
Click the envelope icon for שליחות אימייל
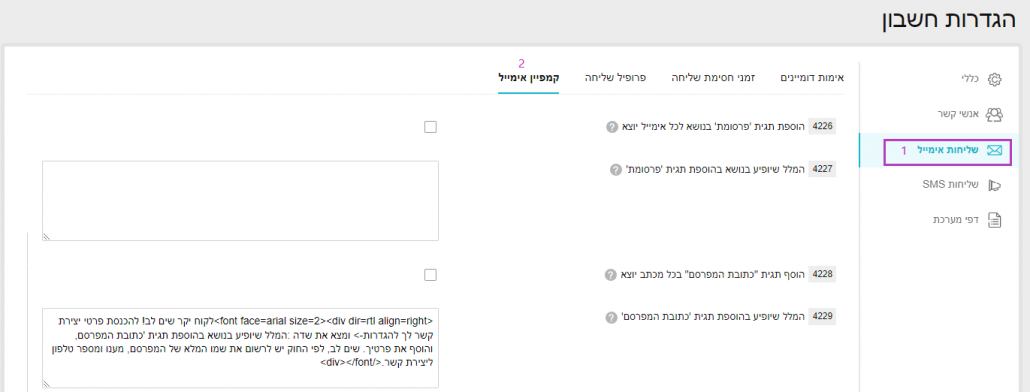click(995, 150)
